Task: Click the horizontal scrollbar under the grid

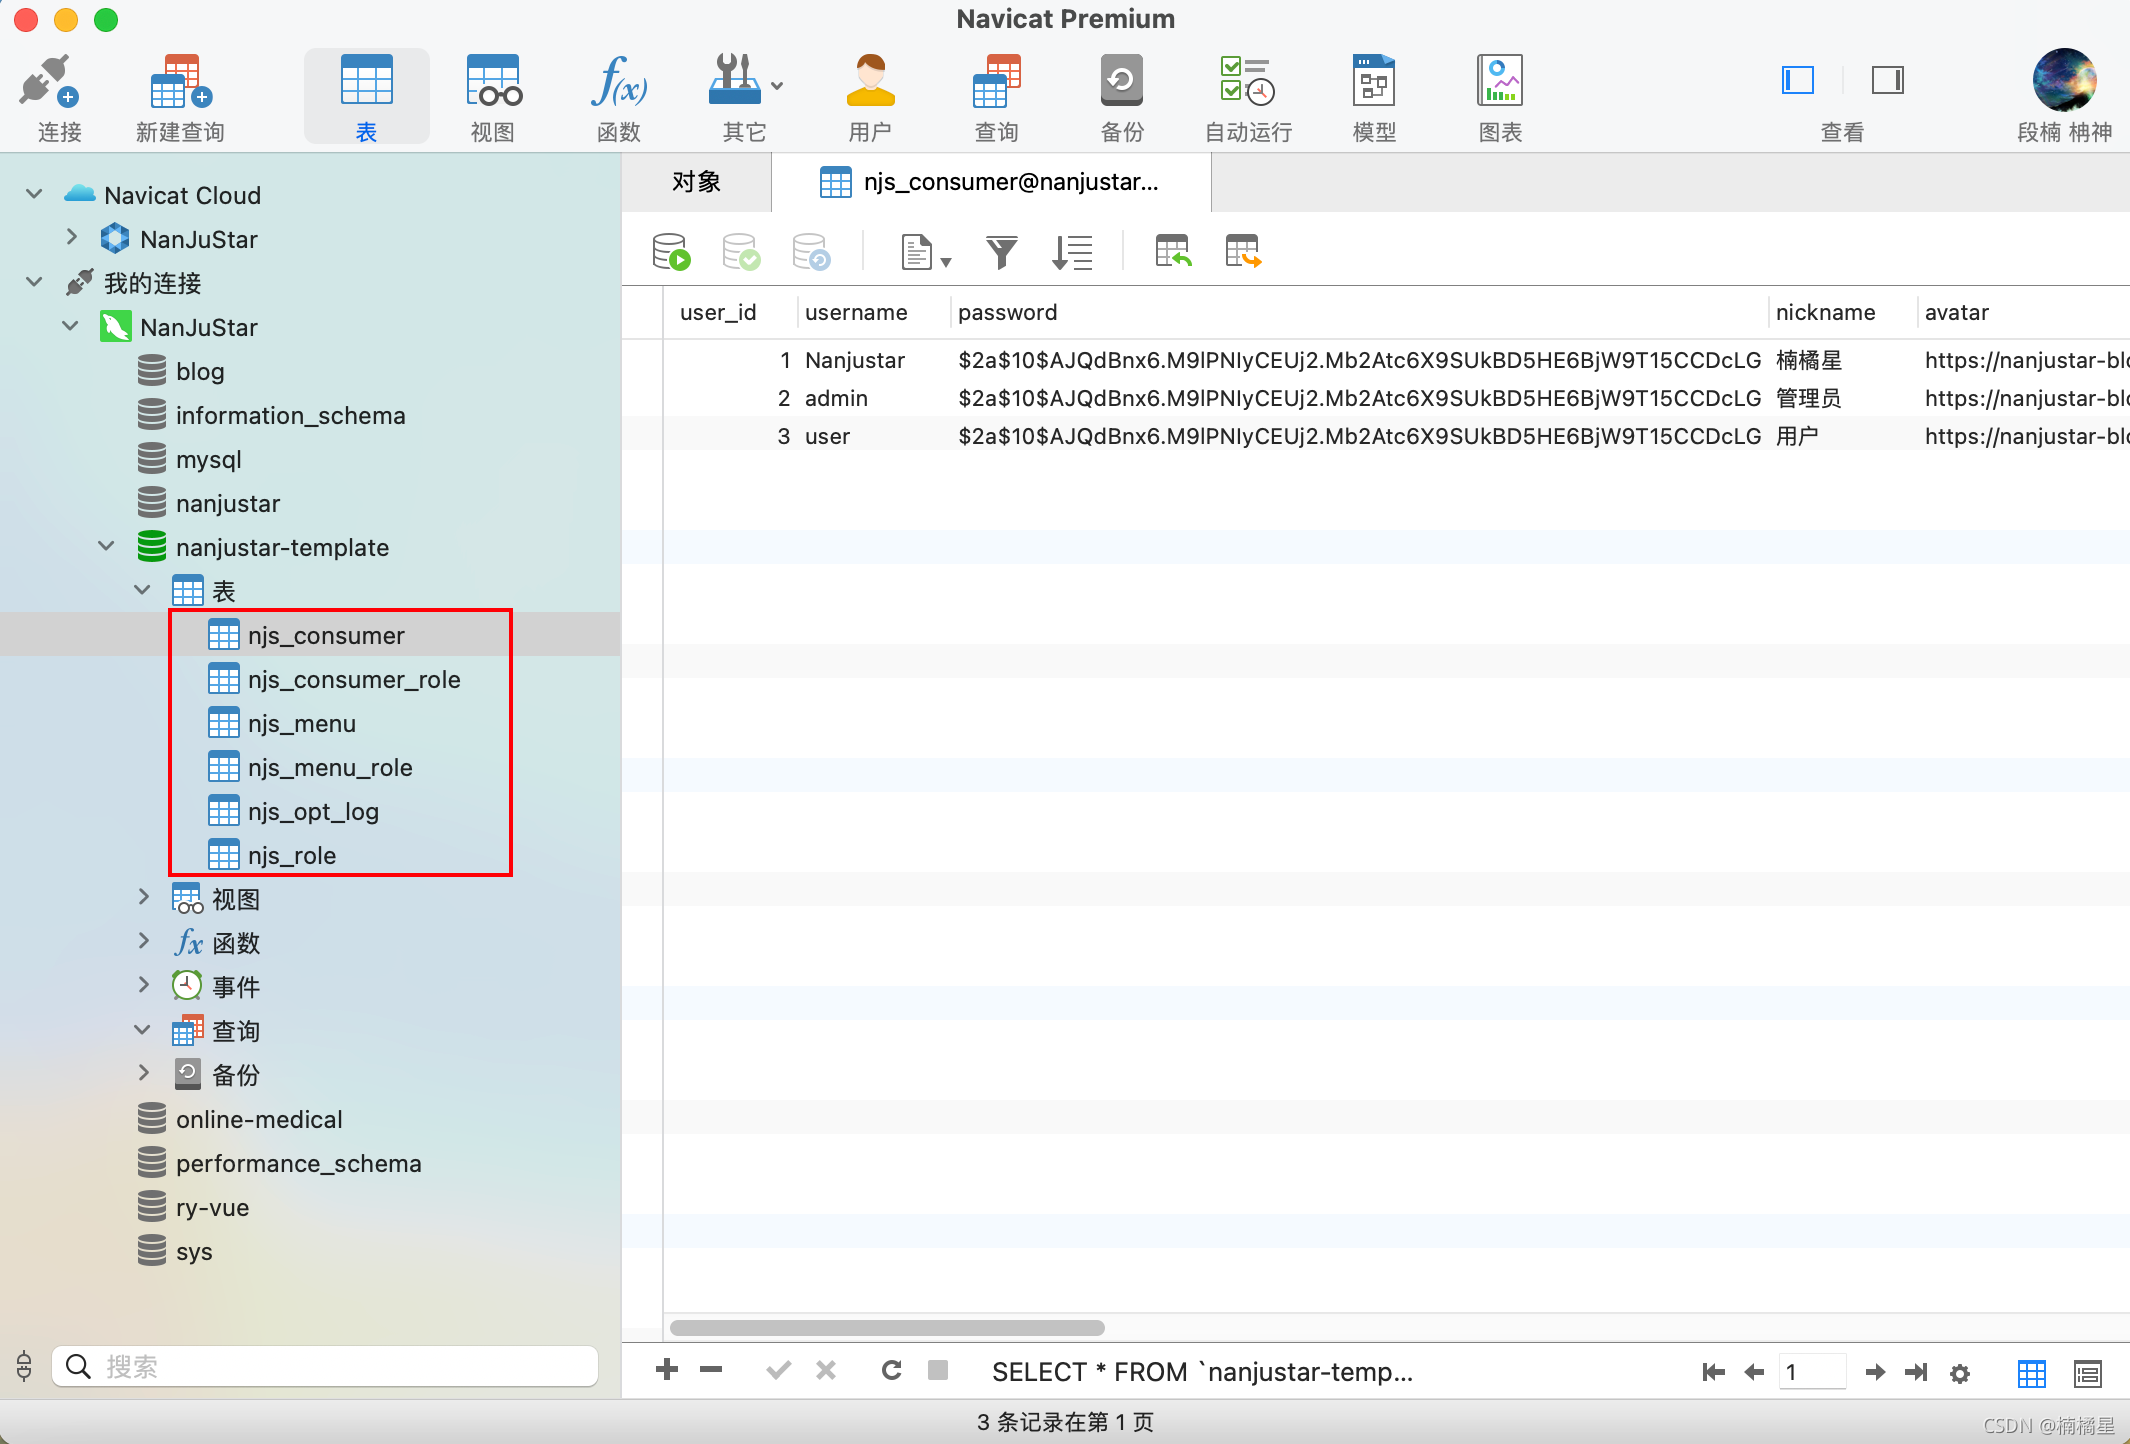Action: click(887, 1328)
